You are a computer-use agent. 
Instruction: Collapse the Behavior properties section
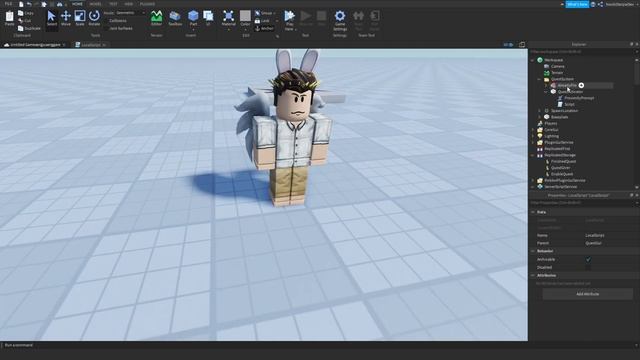pos(533,251)
